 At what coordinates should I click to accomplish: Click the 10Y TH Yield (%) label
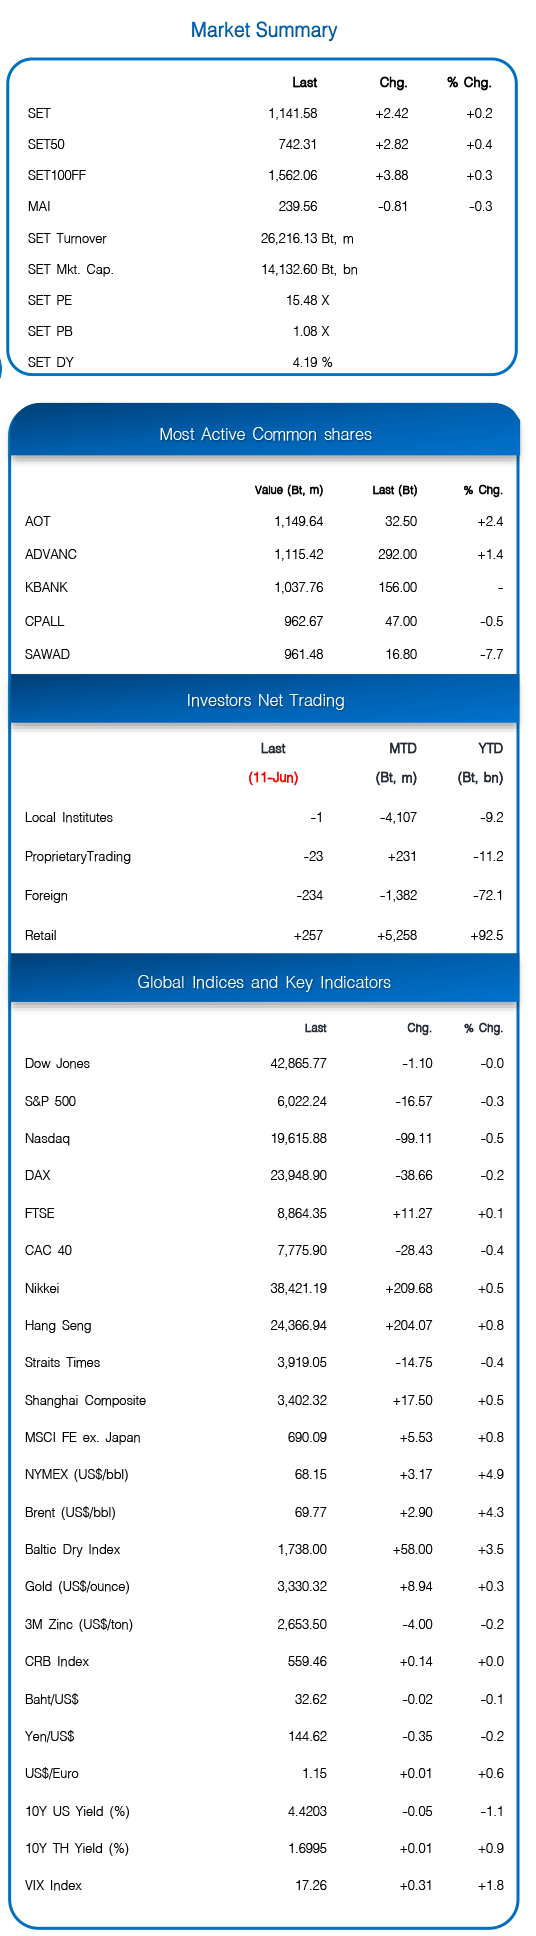(x=77, y=1849)
